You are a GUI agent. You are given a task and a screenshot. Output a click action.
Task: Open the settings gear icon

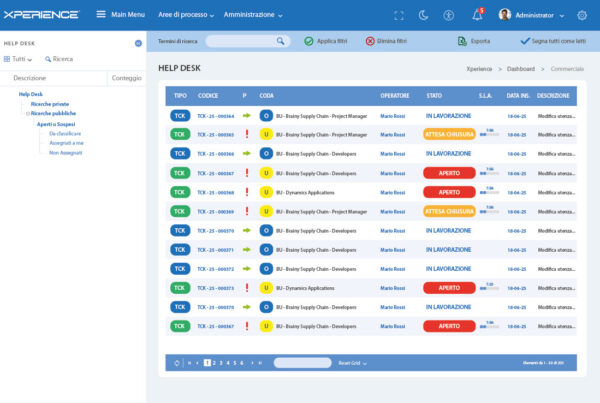click(x=583, y=15)
